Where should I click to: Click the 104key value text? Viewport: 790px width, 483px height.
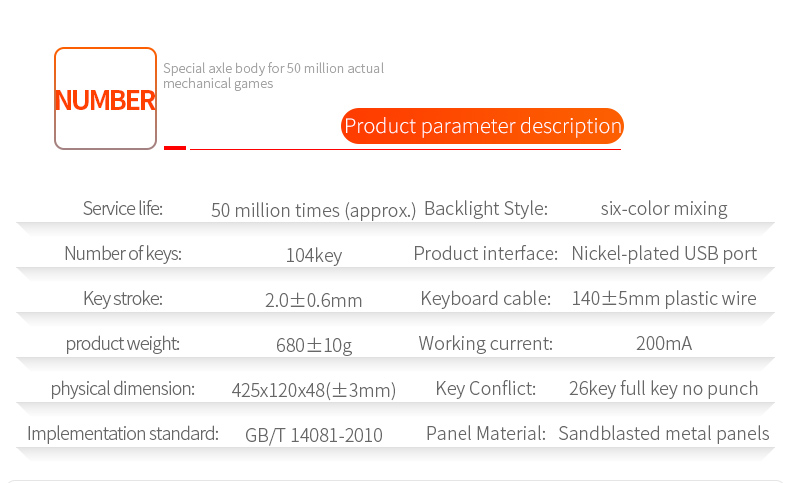pyautogui.click(x=314, y=255)
